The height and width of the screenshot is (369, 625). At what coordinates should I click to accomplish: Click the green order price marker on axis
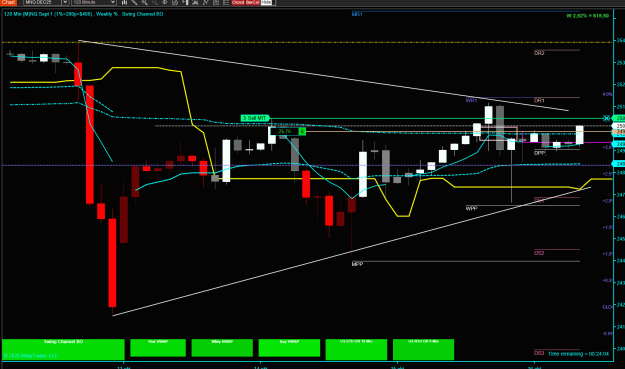pyautogui.click(x=619, y=118)
